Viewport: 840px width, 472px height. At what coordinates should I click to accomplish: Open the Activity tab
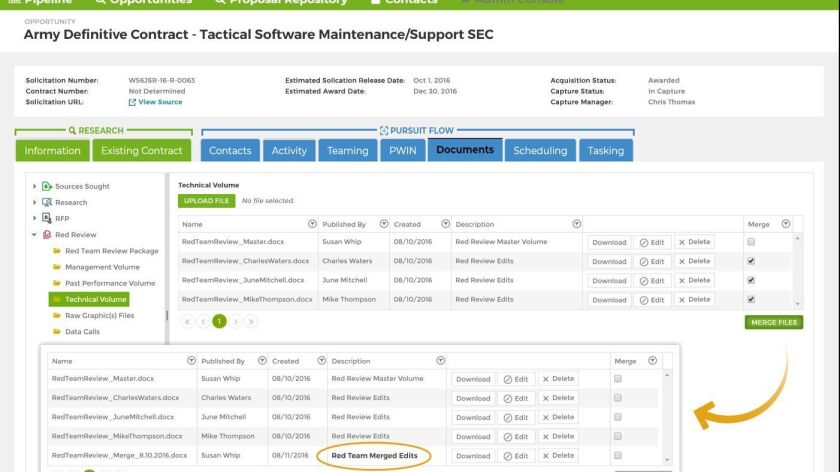[289, 151]
